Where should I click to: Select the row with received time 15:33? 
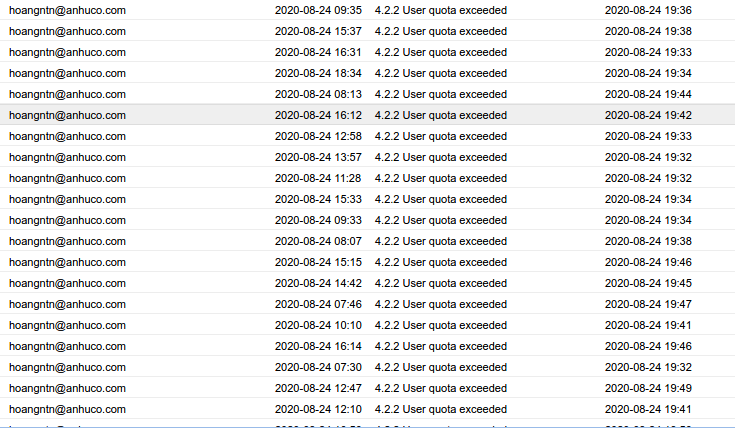[368, 199]
